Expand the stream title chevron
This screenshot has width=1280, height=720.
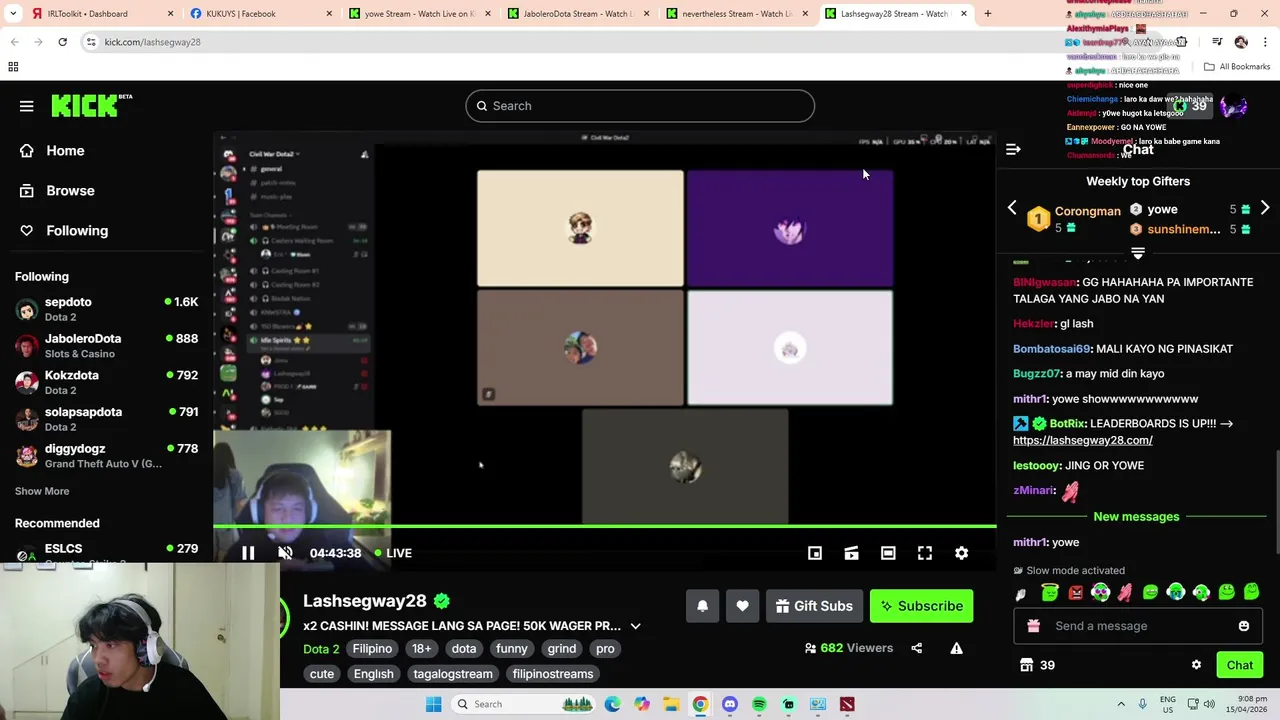(x=635, y=626)
